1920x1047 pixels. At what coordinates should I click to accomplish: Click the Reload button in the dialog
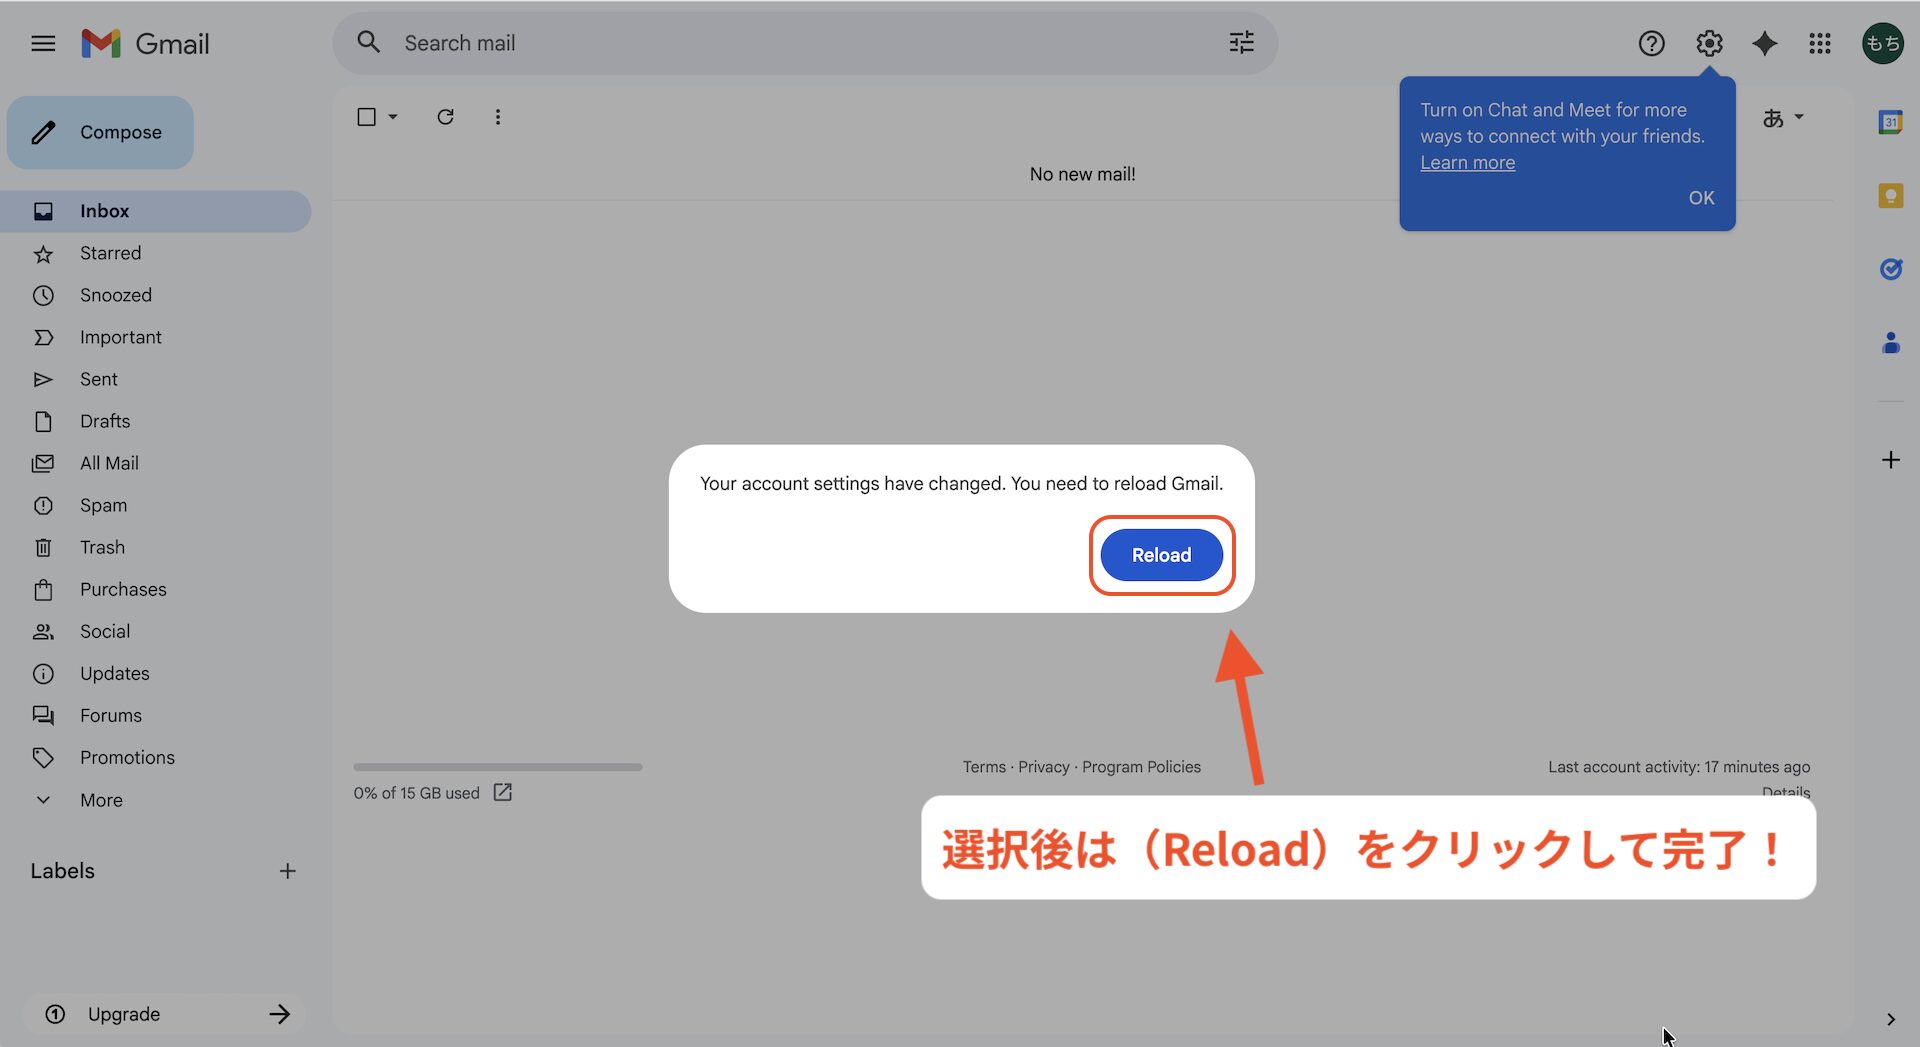tap(1161, 555)
